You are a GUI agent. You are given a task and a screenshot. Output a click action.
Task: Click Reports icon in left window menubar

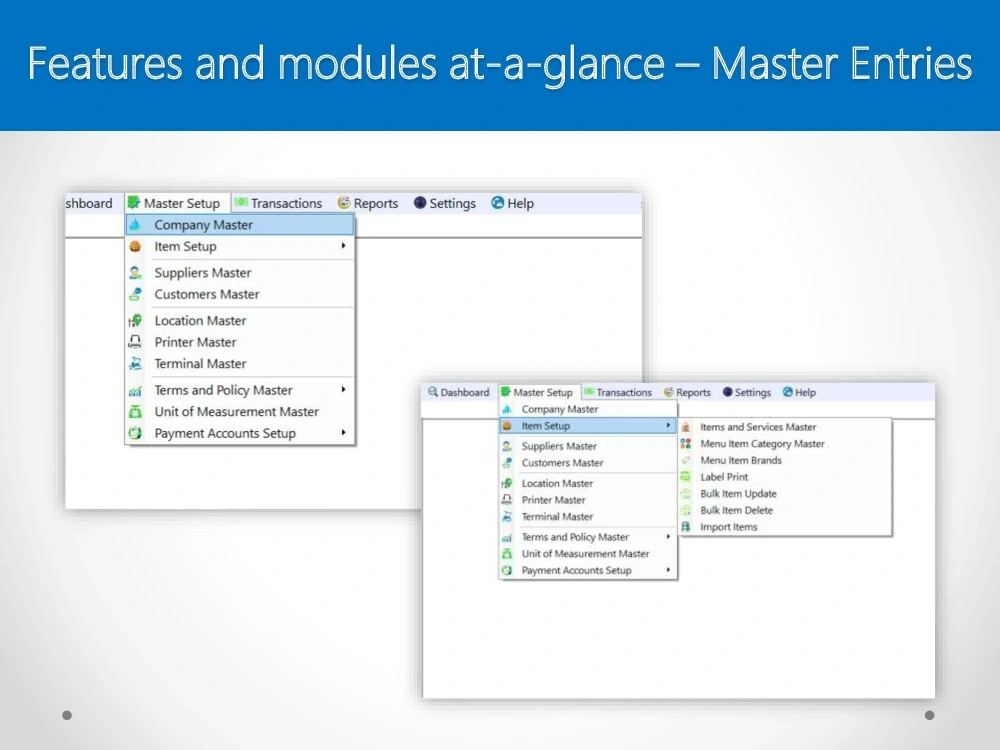point(344,203)
